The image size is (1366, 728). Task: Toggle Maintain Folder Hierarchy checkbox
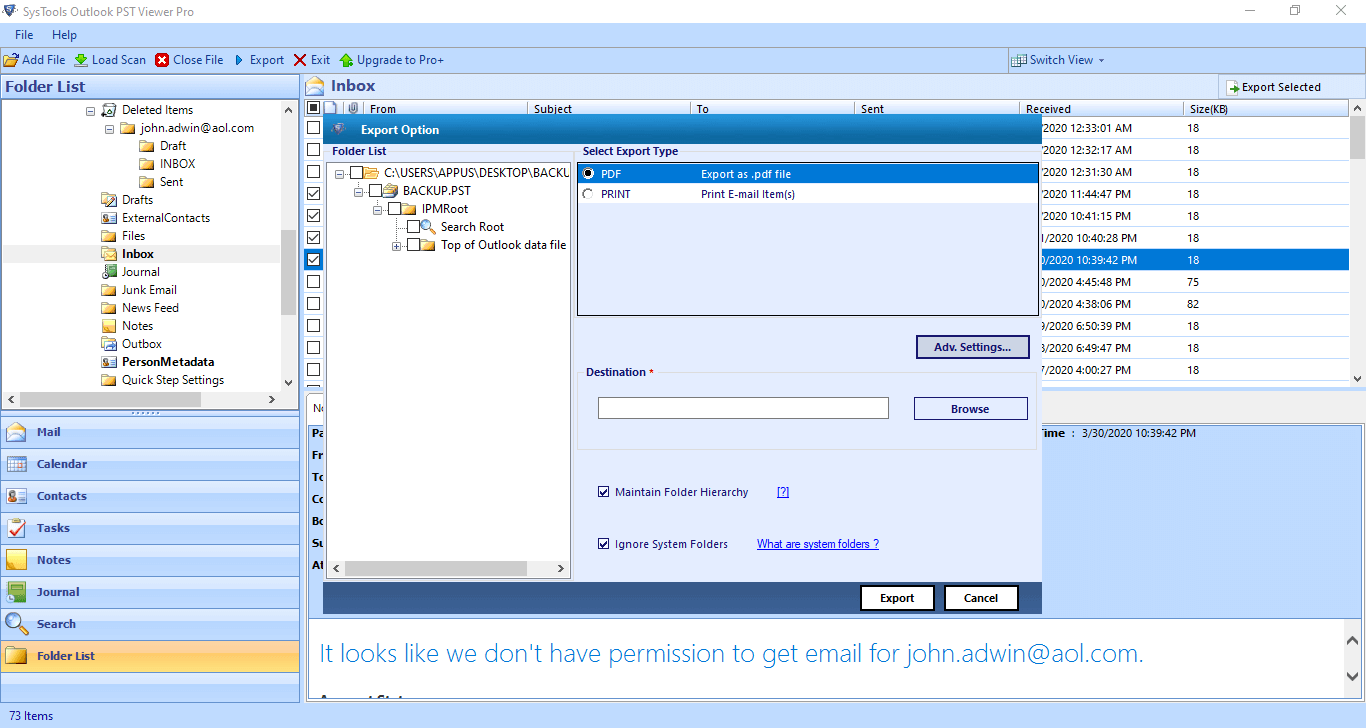(x=603, y=492)
